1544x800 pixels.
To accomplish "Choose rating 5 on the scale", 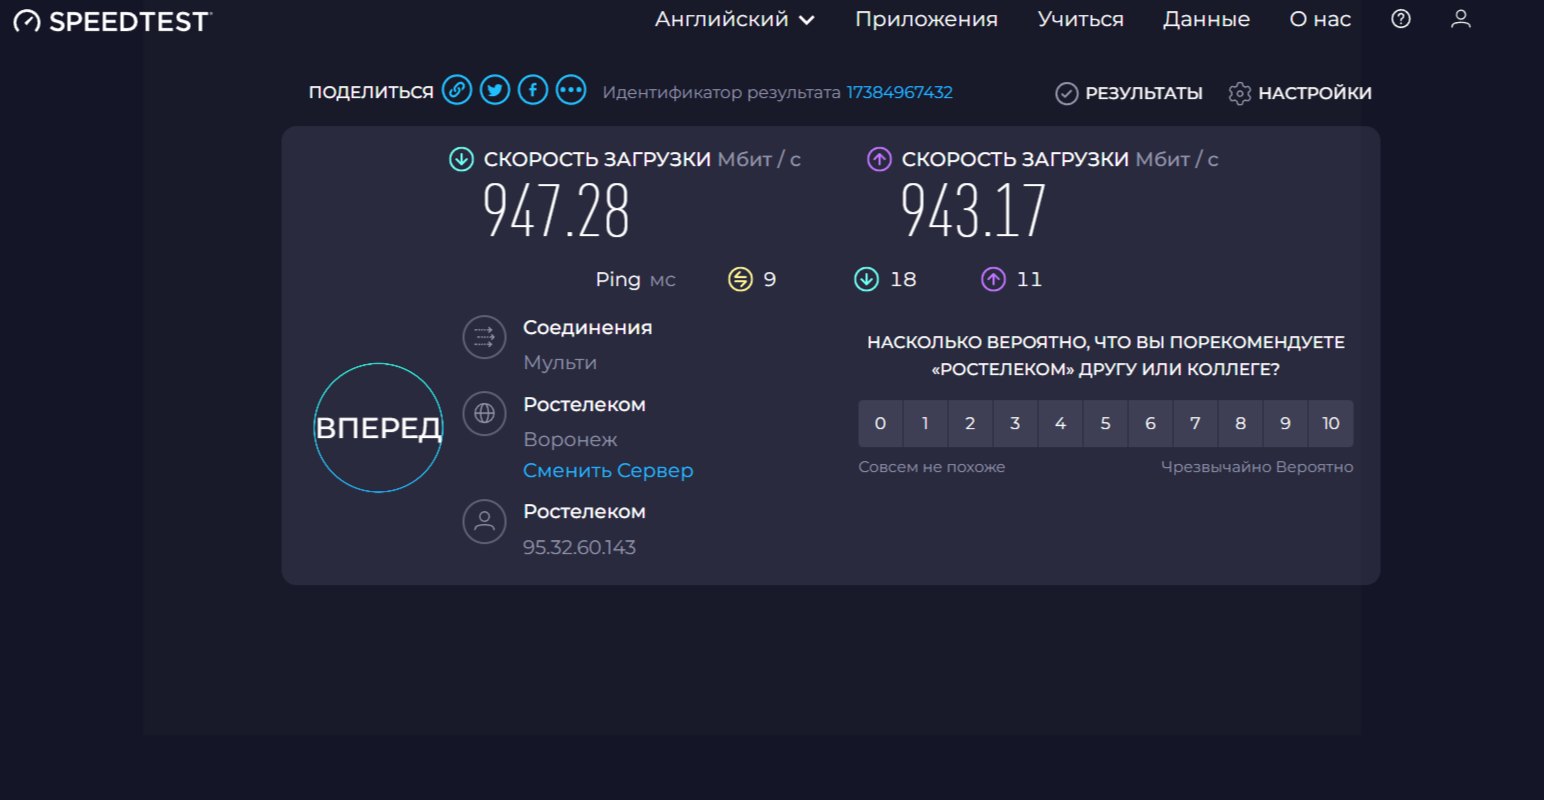I will tap(1105, 424).
